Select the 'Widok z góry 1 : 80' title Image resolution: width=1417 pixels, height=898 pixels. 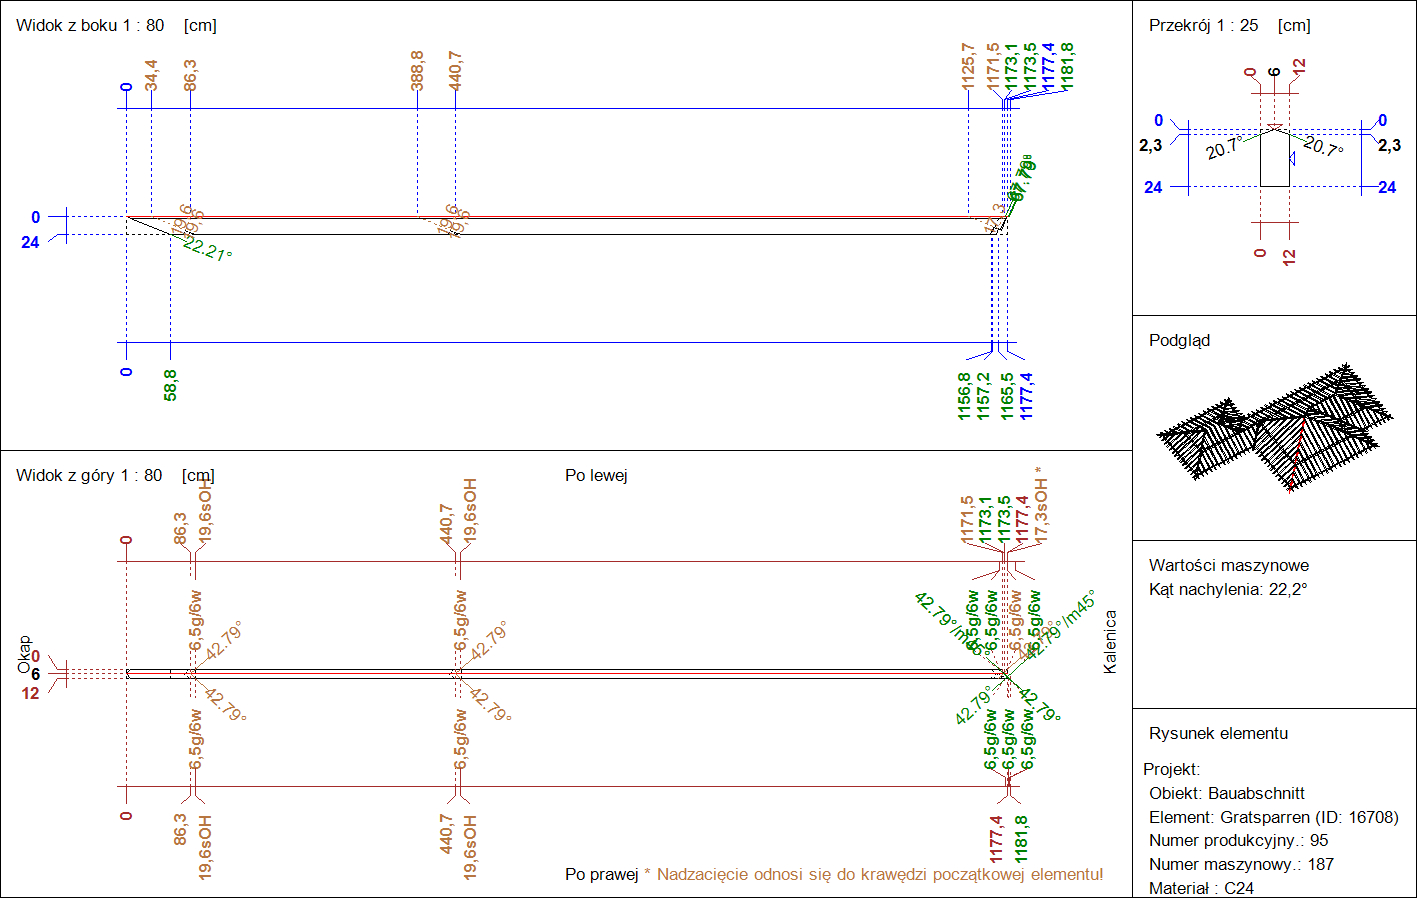(89, 475)
